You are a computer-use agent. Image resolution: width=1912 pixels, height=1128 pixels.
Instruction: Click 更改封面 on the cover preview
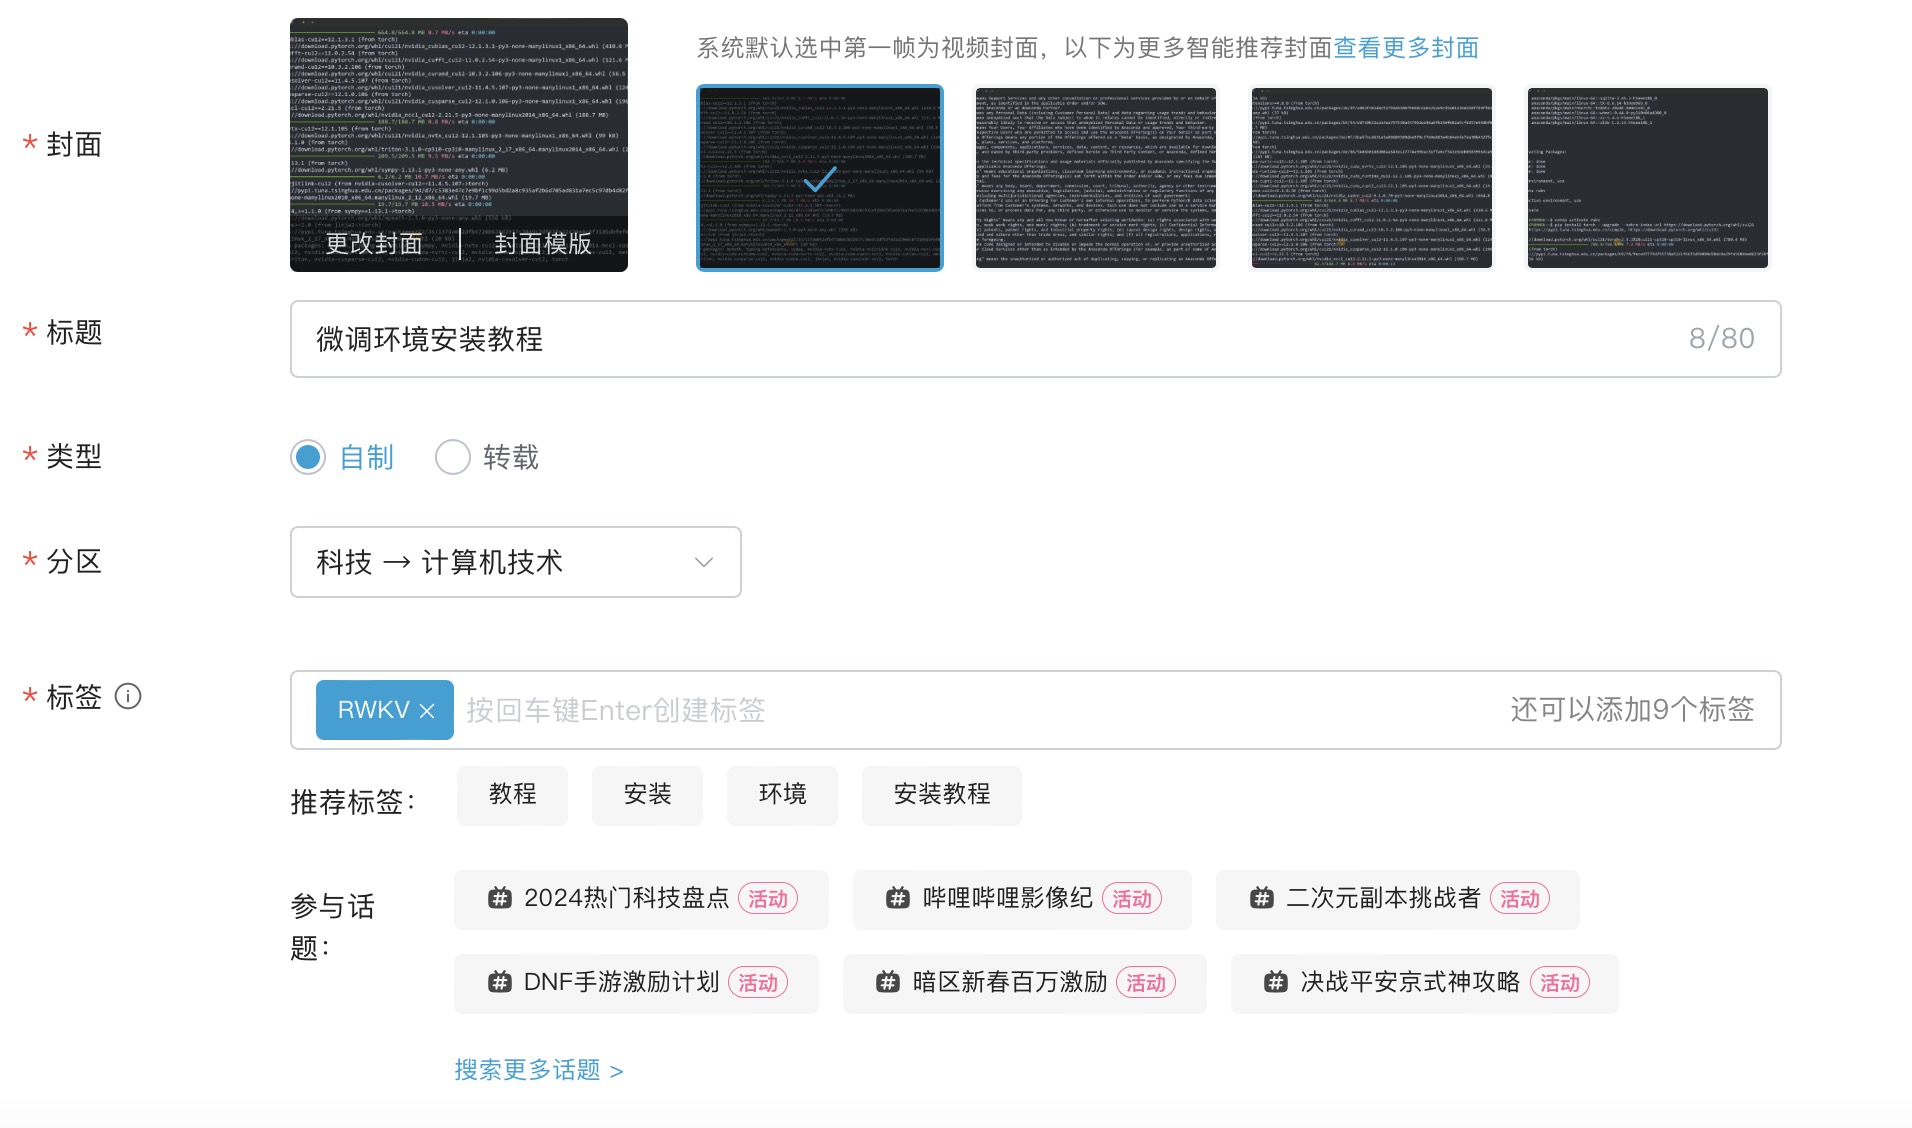374,243
